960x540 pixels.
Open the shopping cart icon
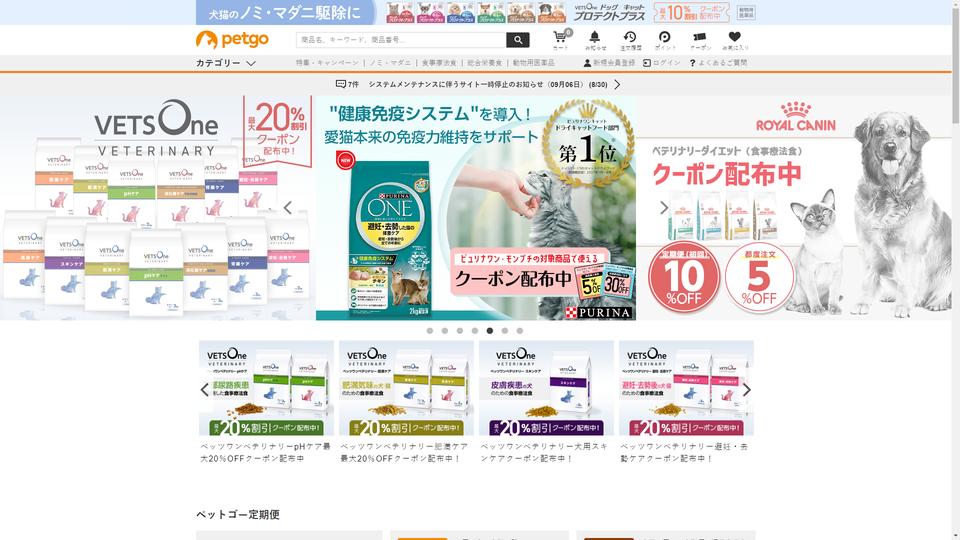[560, 40]
